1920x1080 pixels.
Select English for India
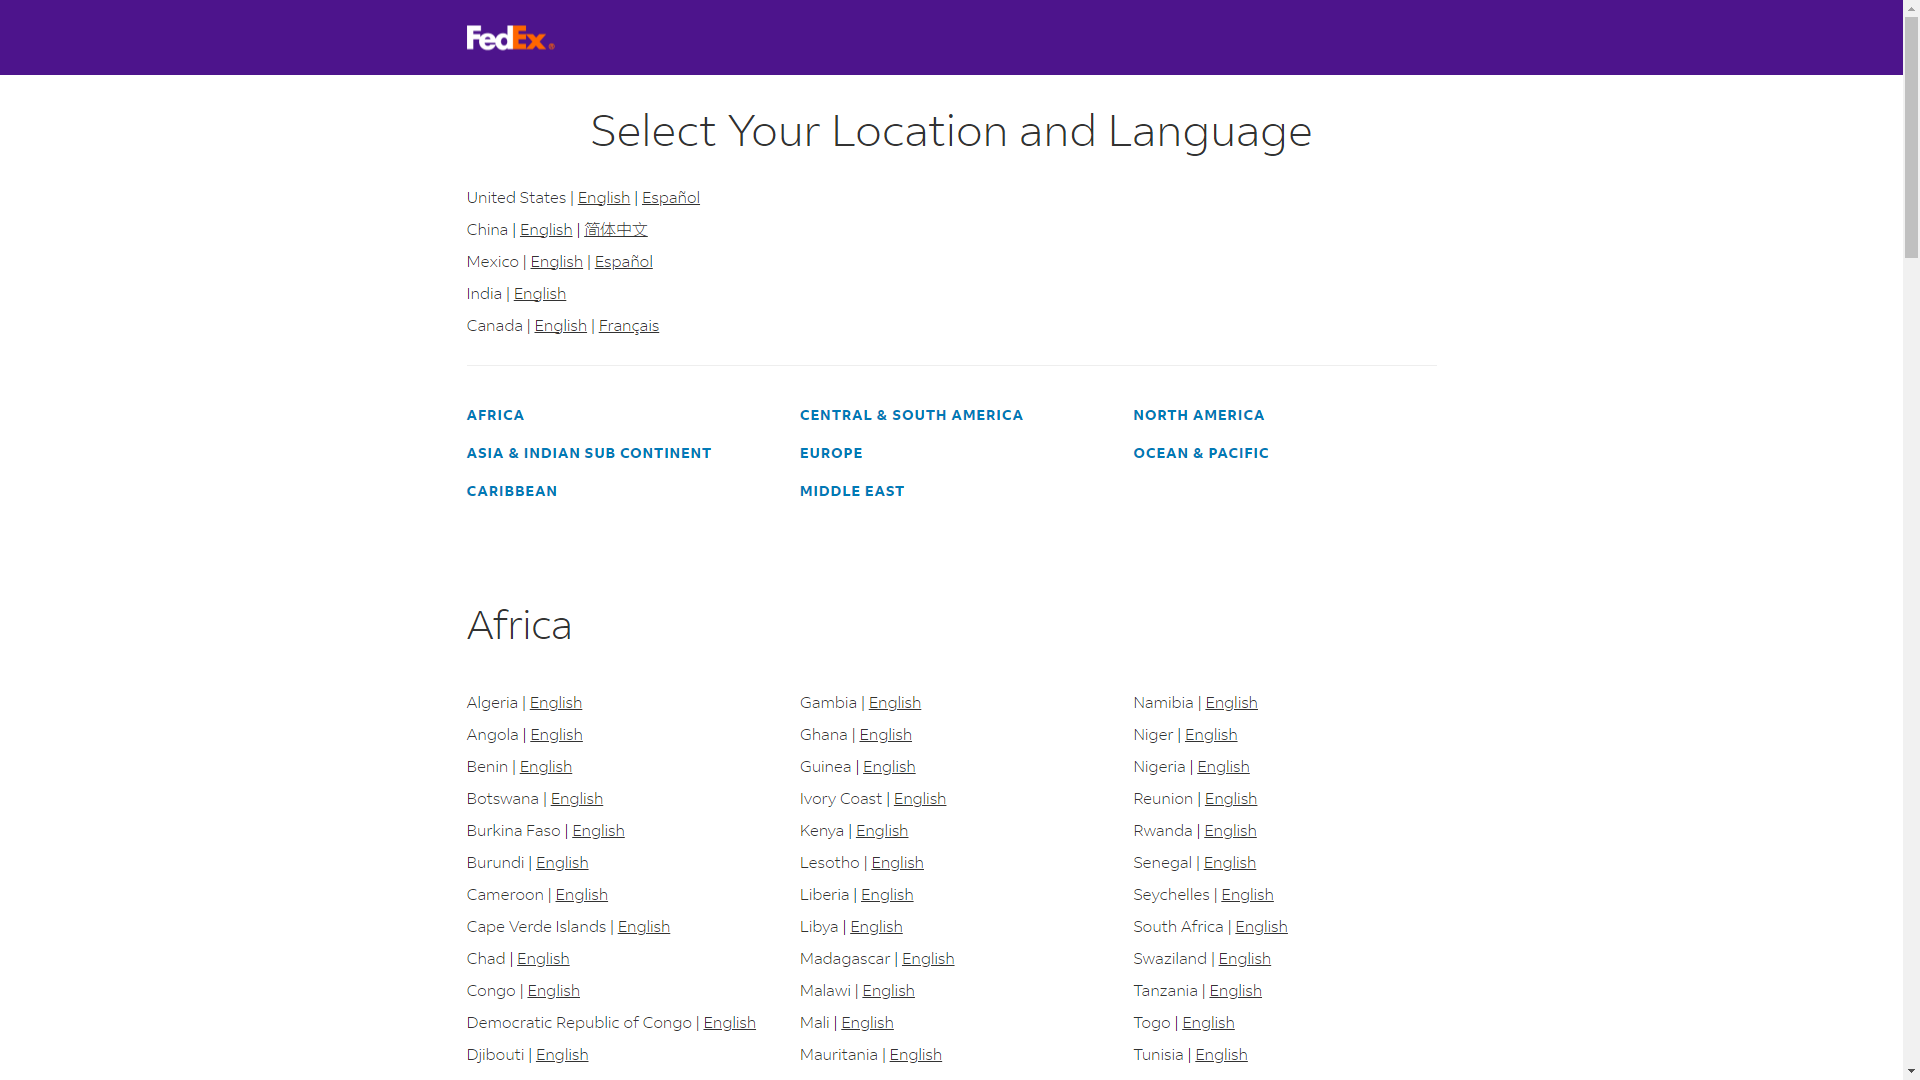tap(540, 293)
